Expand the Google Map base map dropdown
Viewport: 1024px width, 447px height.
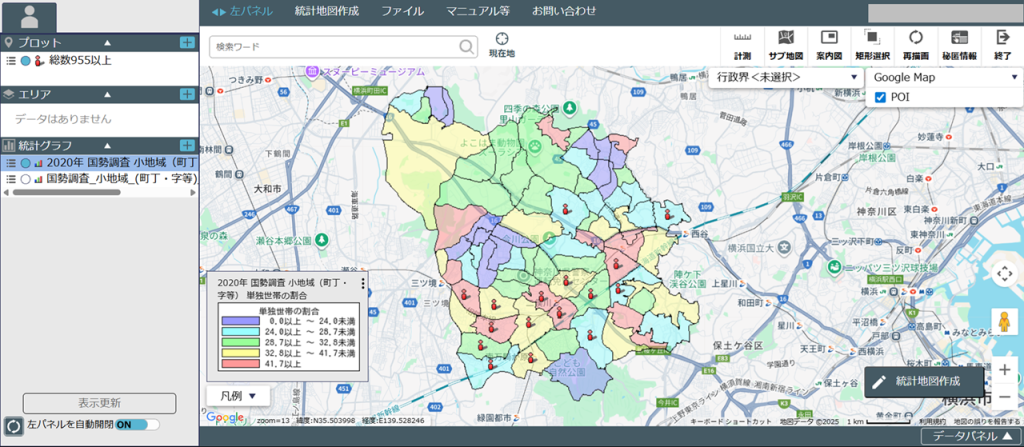click(943, 77)
